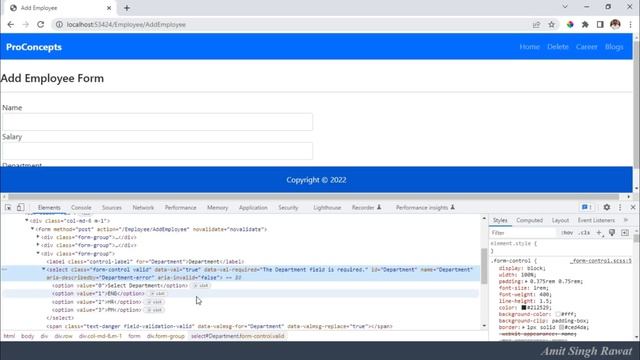Open the tab search chevron
640x360 pixels.
[x=565, y=7]
